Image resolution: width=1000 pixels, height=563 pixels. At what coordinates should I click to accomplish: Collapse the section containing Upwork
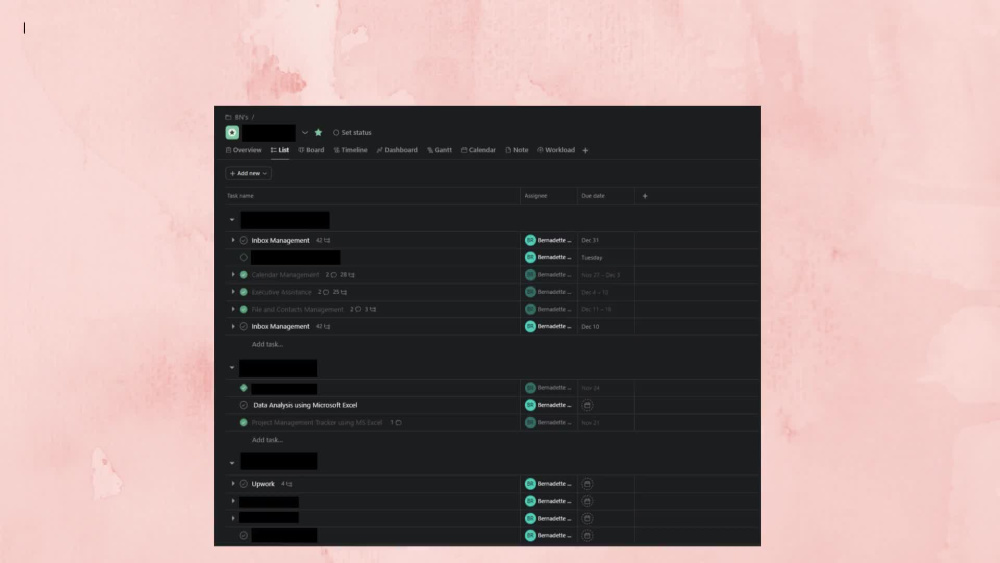[x=232, y=463]
